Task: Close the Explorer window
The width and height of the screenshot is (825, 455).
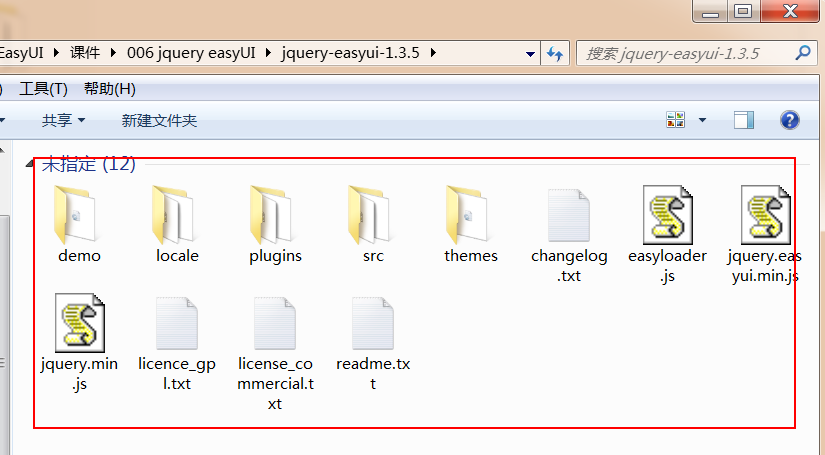Action: [790, 11]
